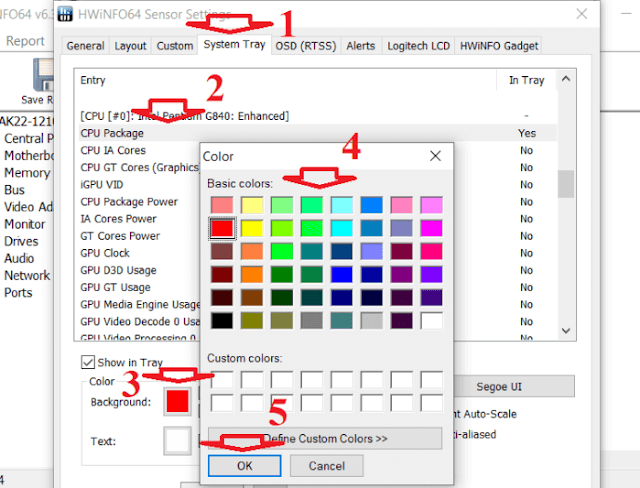The height and width of the screenshot is (488, 640).
Task: Select the CPU GT Cores (Graphics) entry
Action: point(140,167)
